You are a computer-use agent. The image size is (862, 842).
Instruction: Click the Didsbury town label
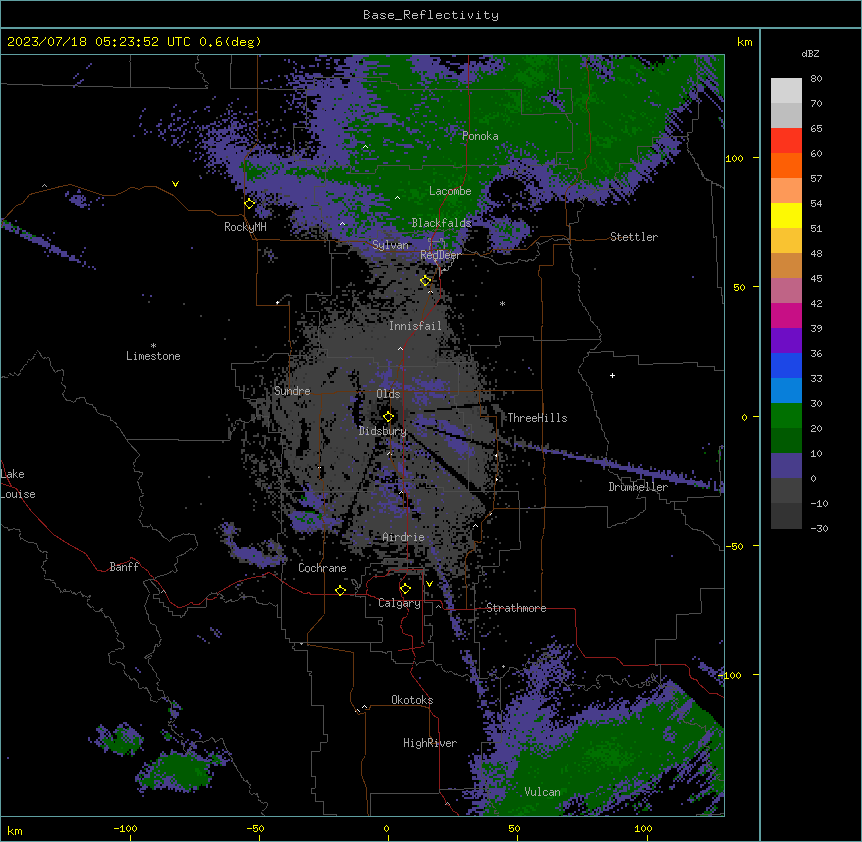[382, 431]
